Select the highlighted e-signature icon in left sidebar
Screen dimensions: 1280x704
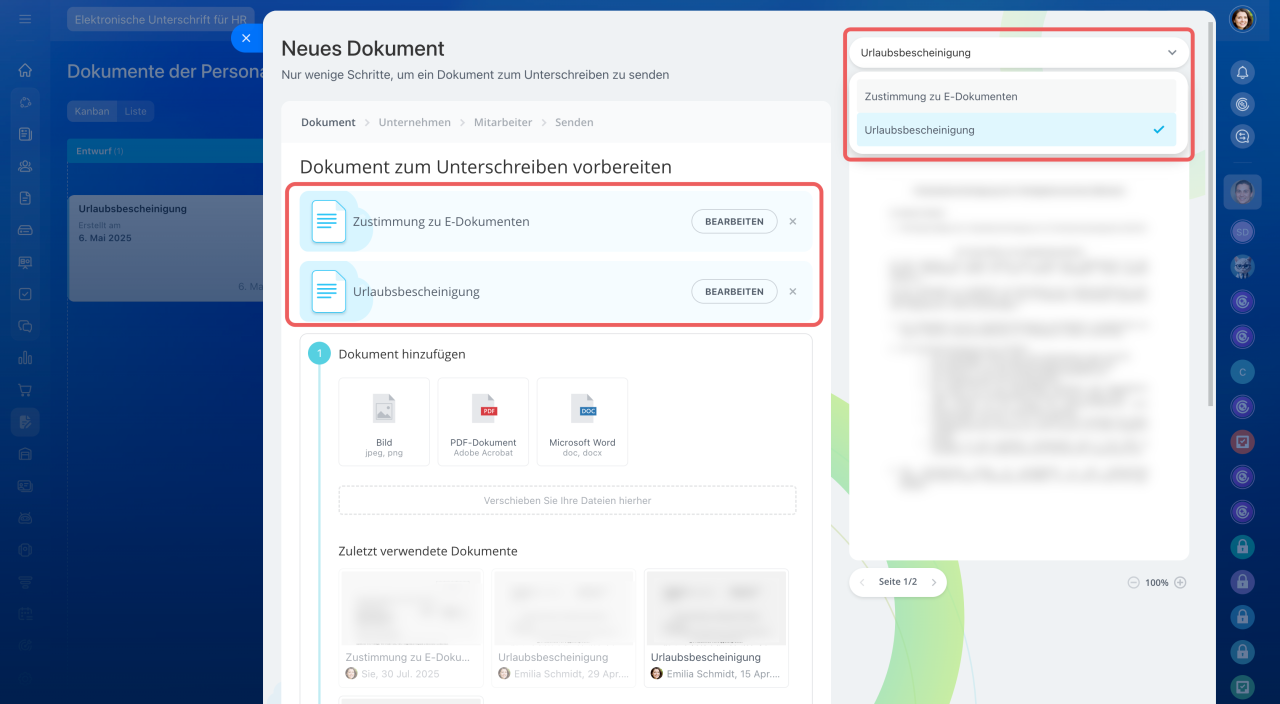25,422
